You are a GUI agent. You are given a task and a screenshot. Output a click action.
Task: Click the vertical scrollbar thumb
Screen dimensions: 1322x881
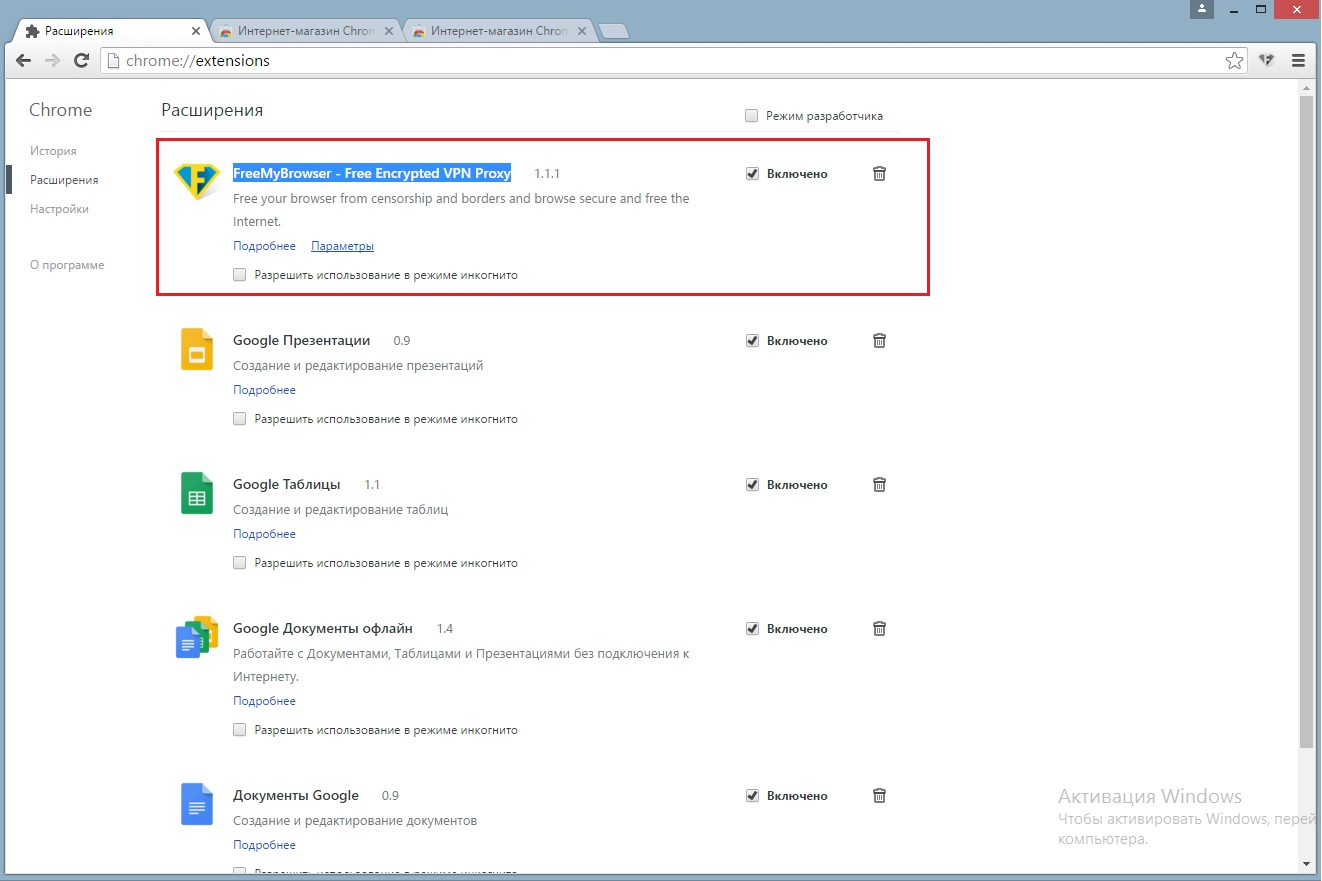[1306, 422]
